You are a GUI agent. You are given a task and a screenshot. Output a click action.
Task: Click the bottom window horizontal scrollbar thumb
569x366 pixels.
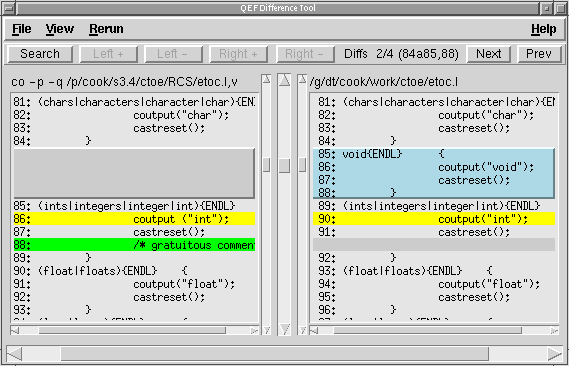pyautogui.click(x=275, y=354)
